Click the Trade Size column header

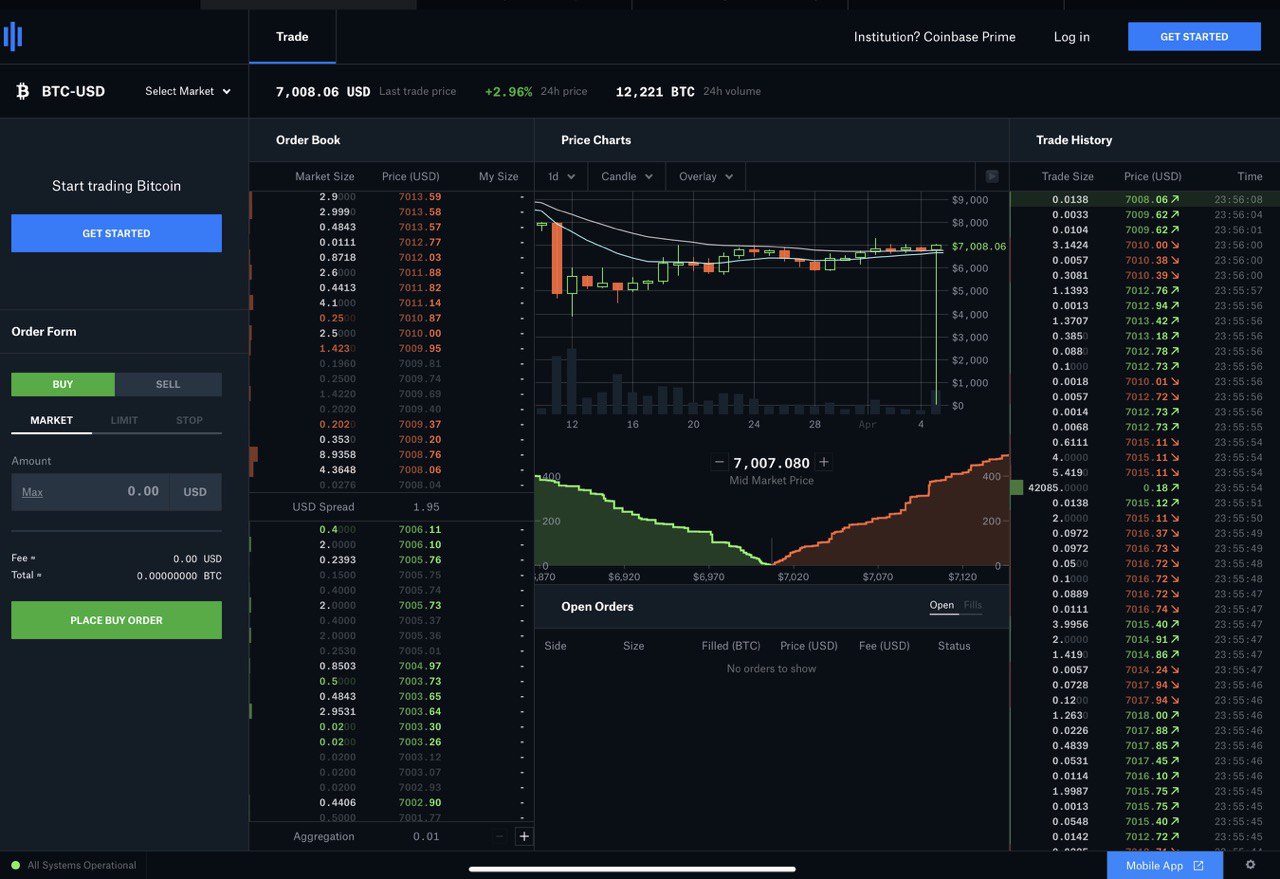click(x=1067, y=177)
